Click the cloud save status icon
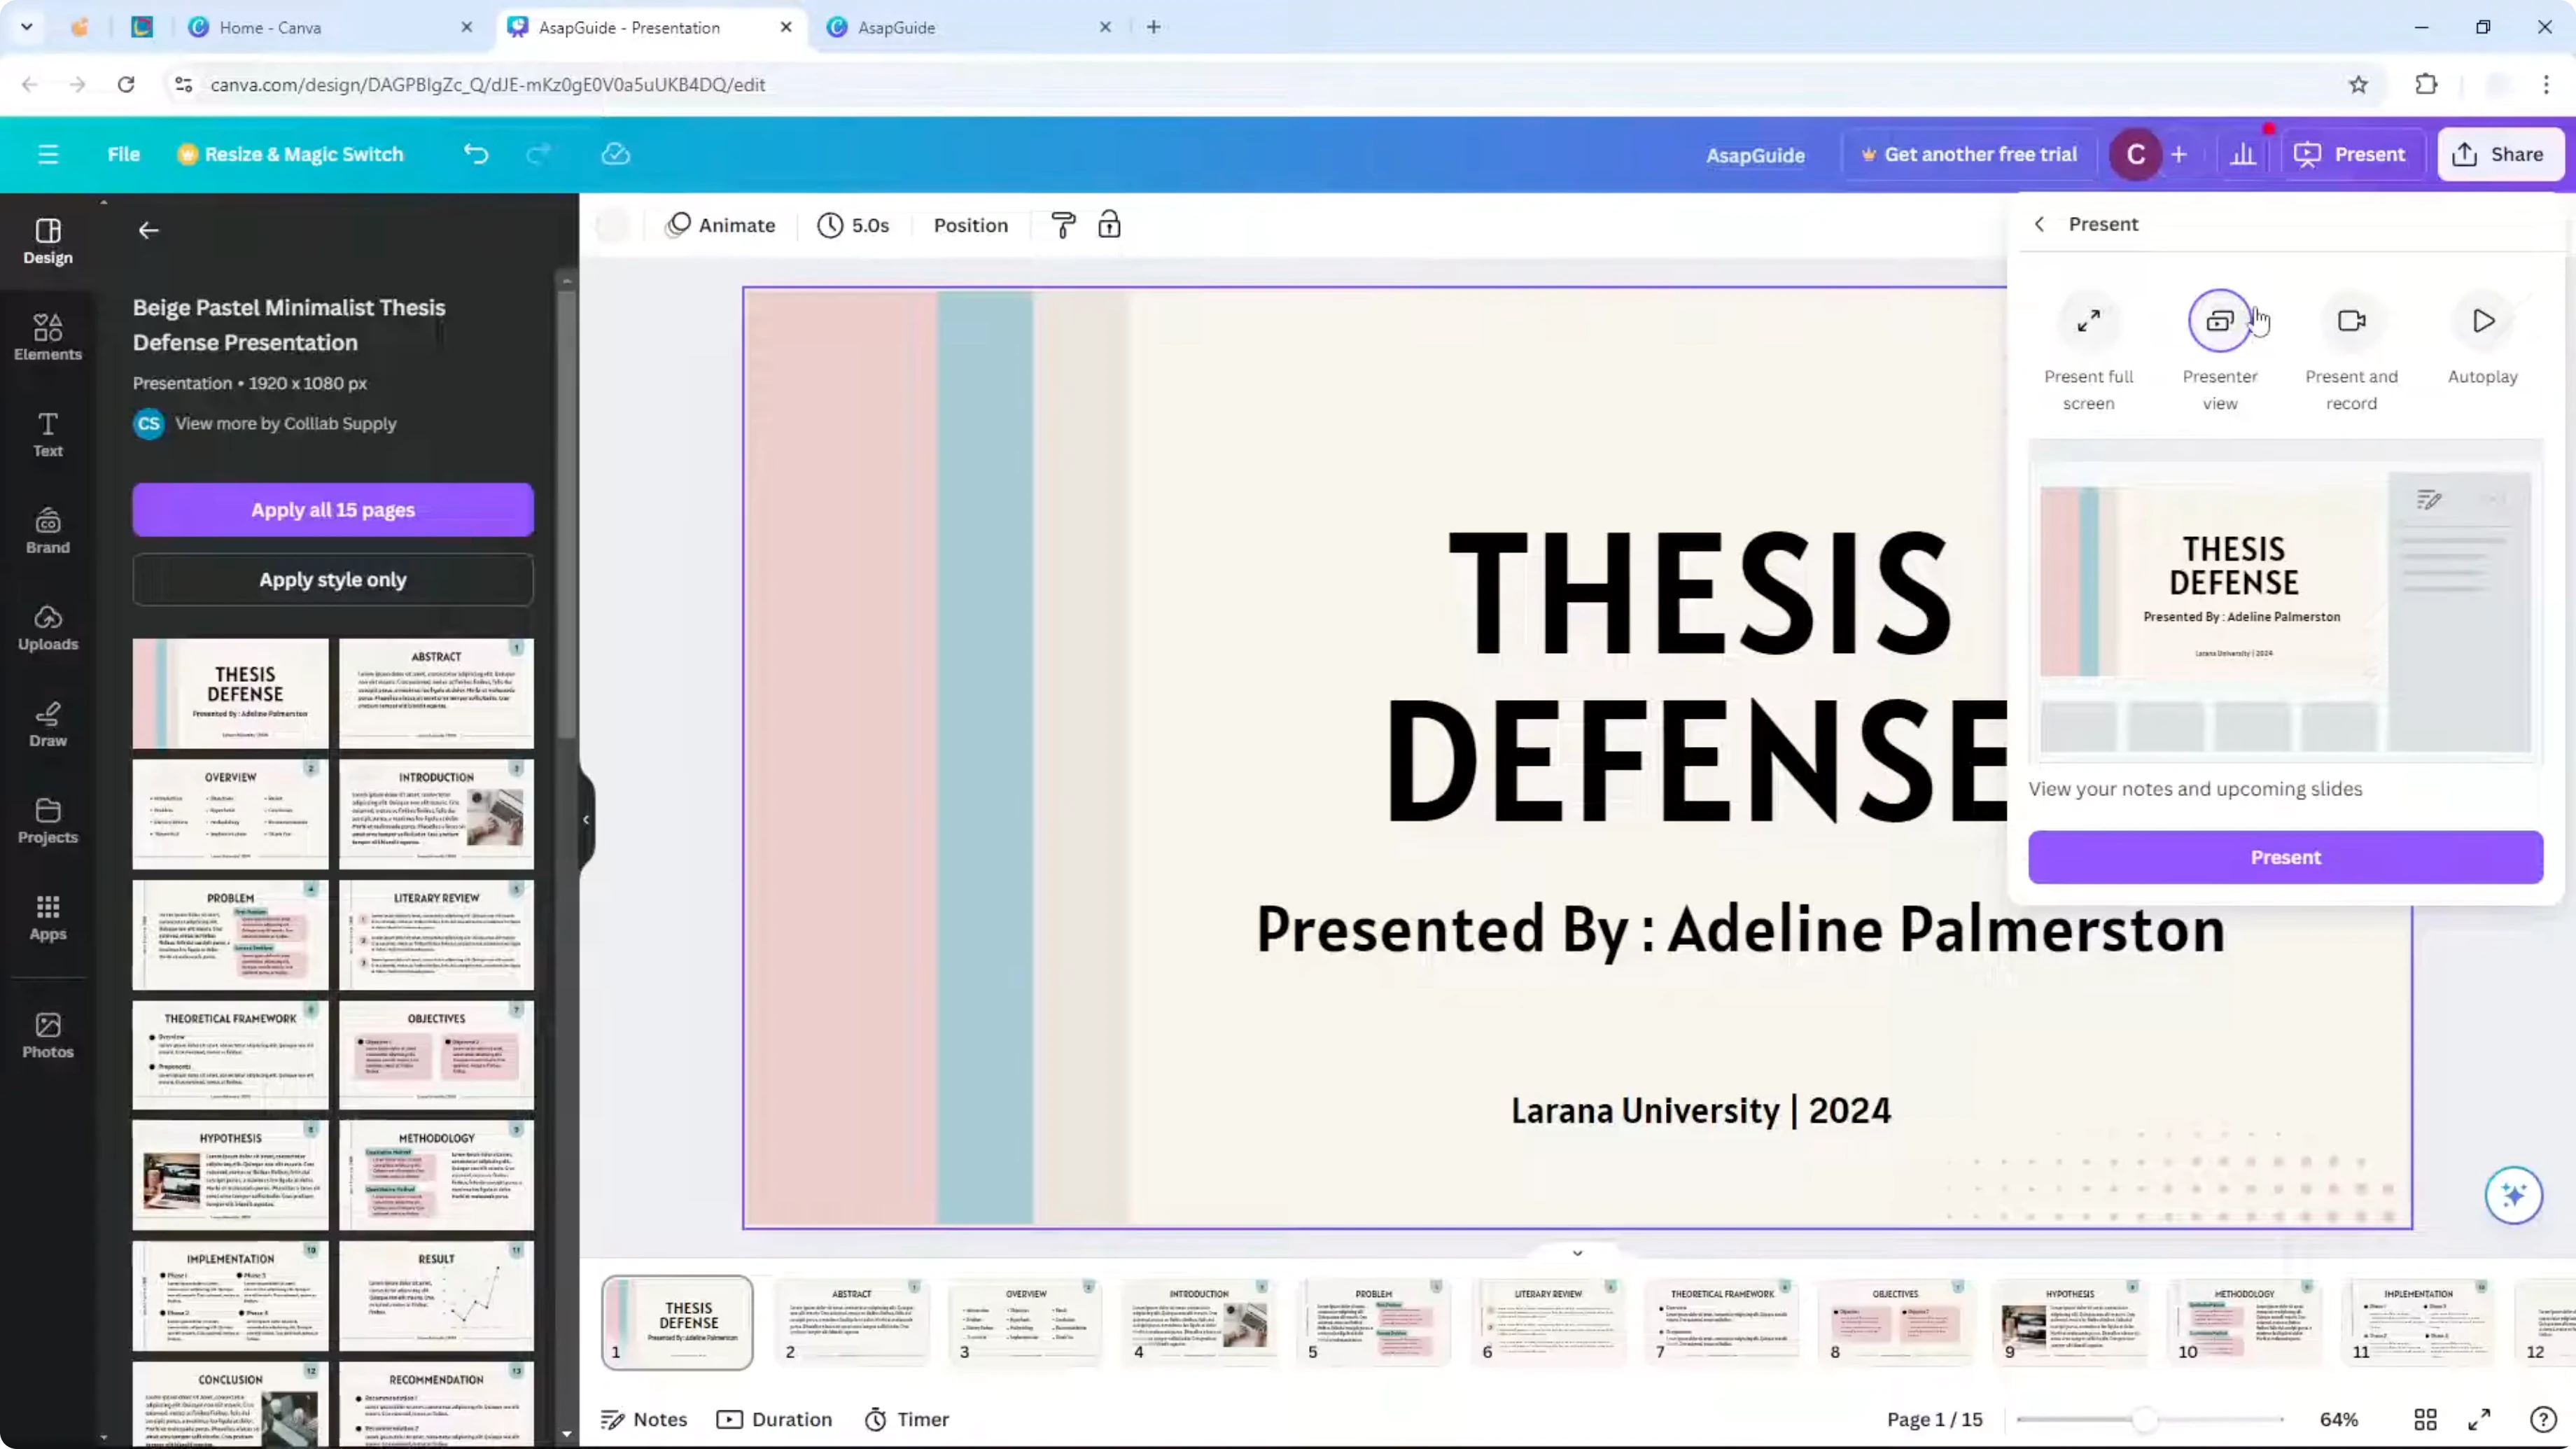The width and height of the screenshot is (2576, 1449). [x=616, y=154]
